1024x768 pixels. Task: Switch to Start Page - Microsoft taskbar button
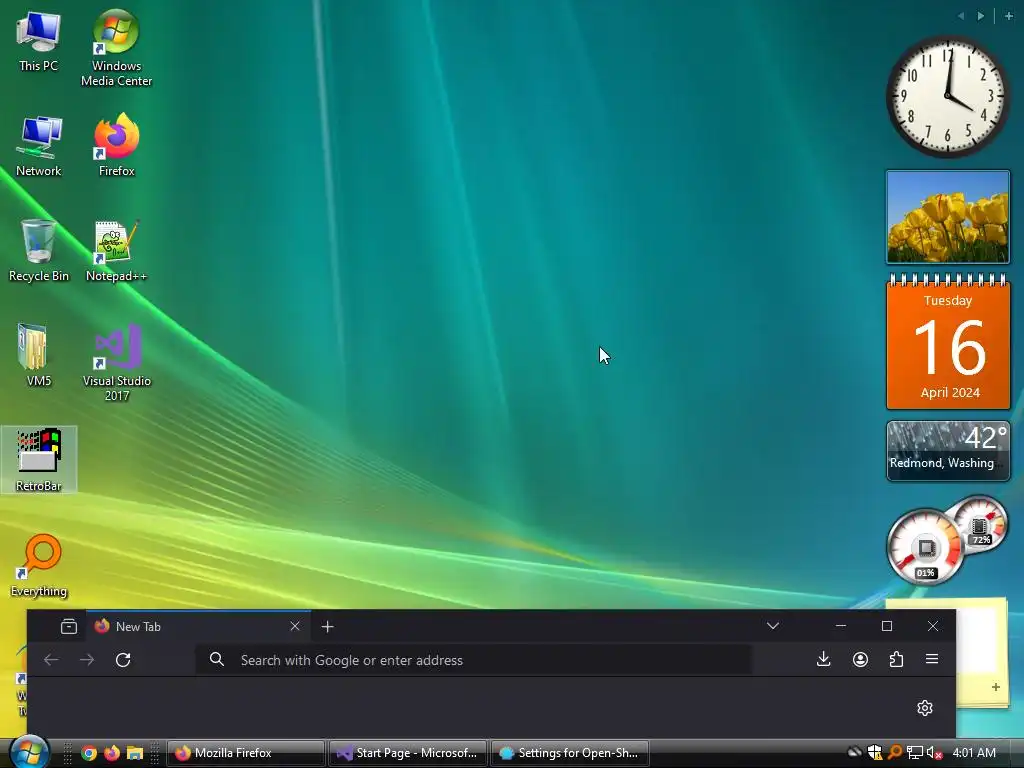[408, 753]
